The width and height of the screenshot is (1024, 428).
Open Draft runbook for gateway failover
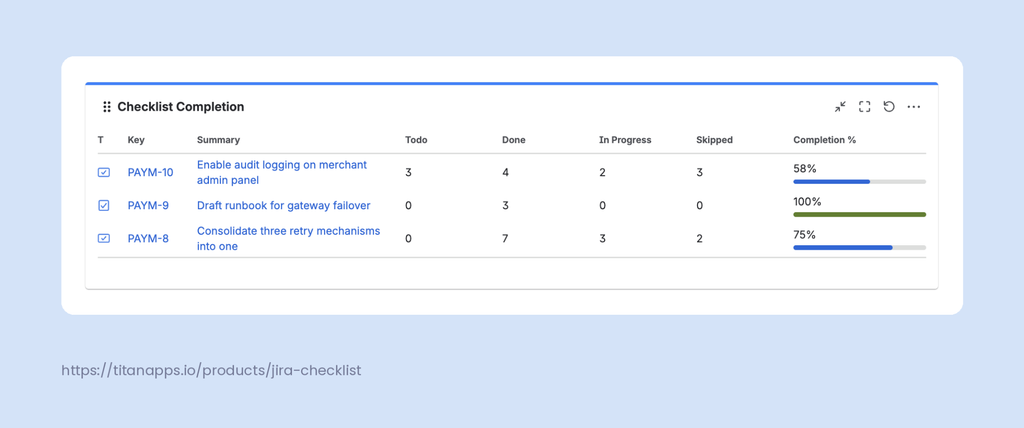click(283, 205)
